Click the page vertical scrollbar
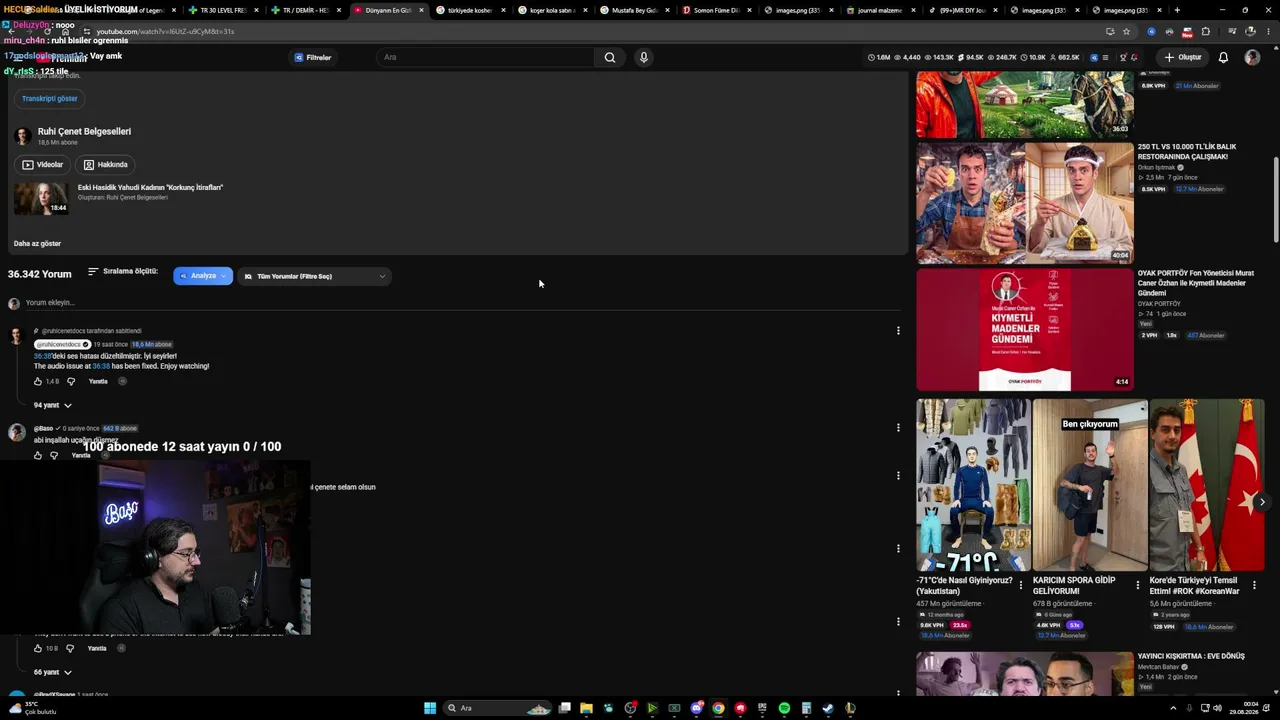Screen dimensions: 1280x720 tap(1275, 200)
